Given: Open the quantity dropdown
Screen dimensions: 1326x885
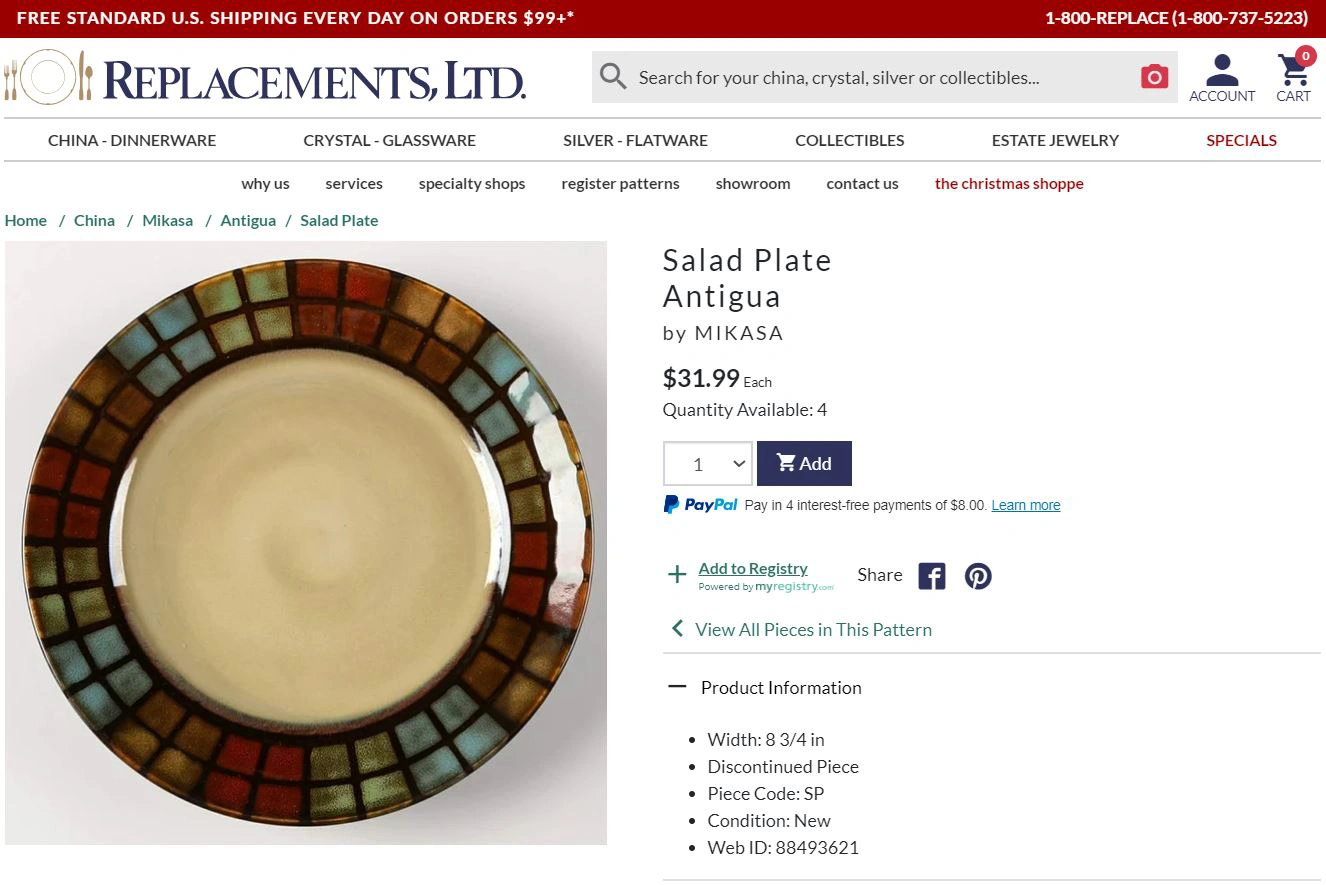Looking at the screenshot, I should coord(708,464).
